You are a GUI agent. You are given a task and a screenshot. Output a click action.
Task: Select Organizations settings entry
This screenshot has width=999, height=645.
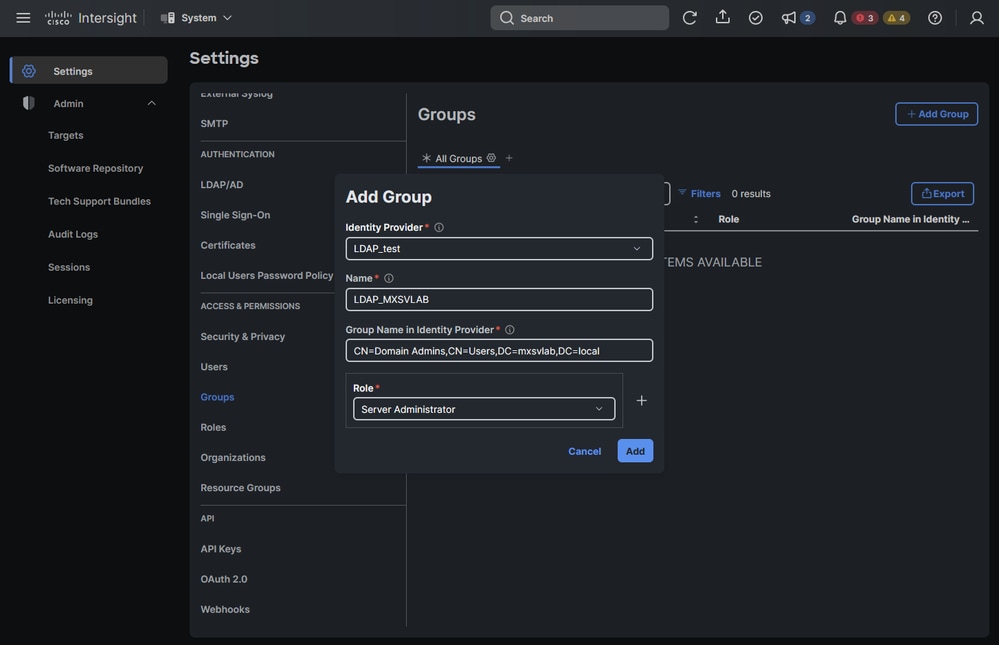coord(233,458)
